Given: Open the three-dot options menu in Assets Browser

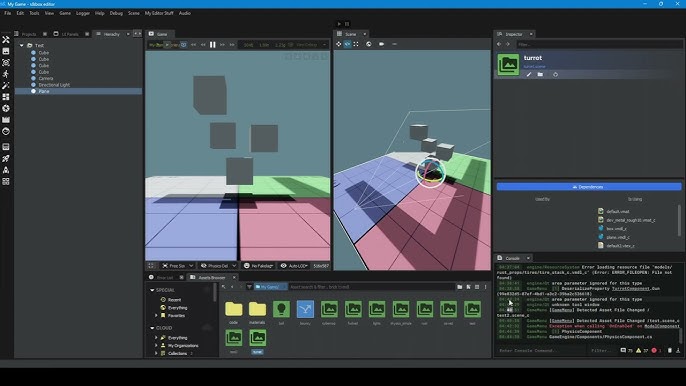Looking at the screenshot, I should click(485, 287).
